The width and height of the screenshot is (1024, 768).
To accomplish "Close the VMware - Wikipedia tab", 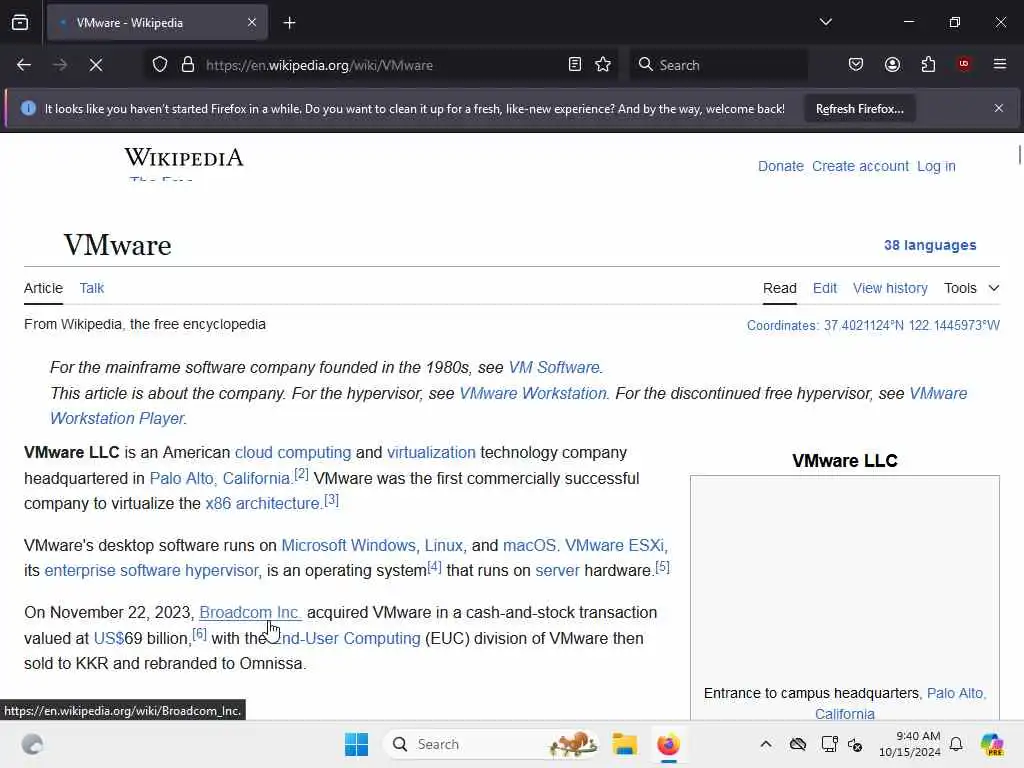I will 252,22.
